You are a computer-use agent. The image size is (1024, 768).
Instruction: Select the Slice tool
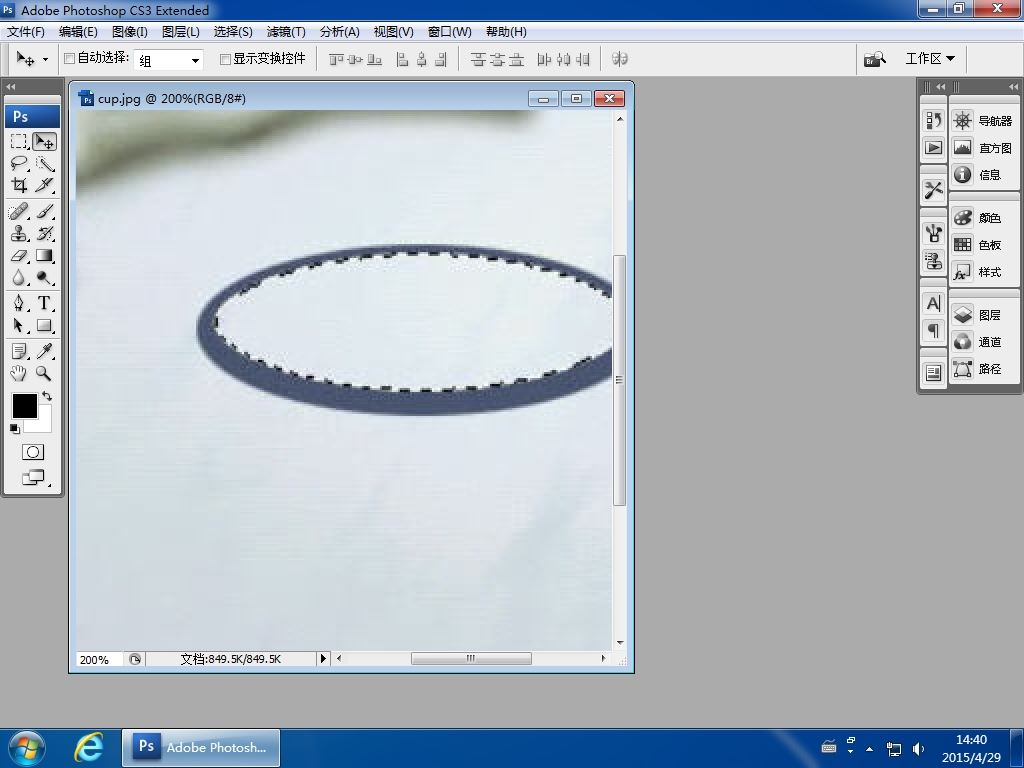44,185
